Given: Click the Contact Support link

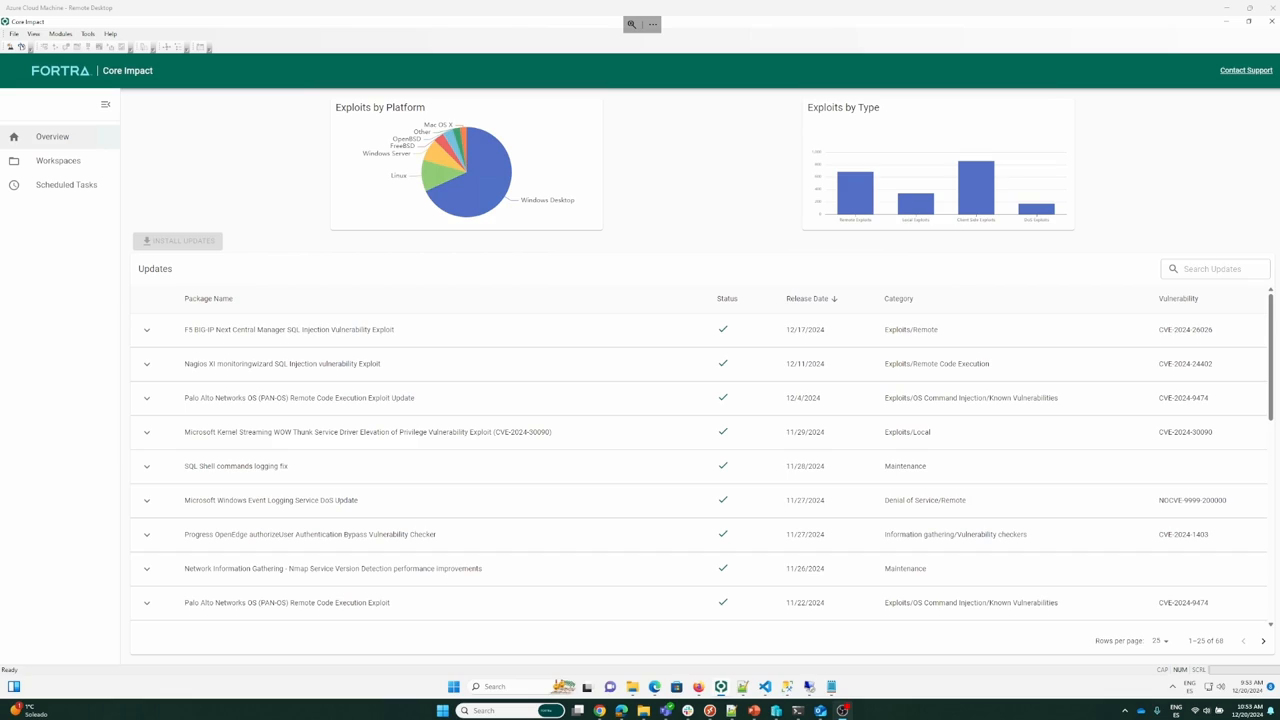Looking at the screenshot, I should tap(1246, 71).
